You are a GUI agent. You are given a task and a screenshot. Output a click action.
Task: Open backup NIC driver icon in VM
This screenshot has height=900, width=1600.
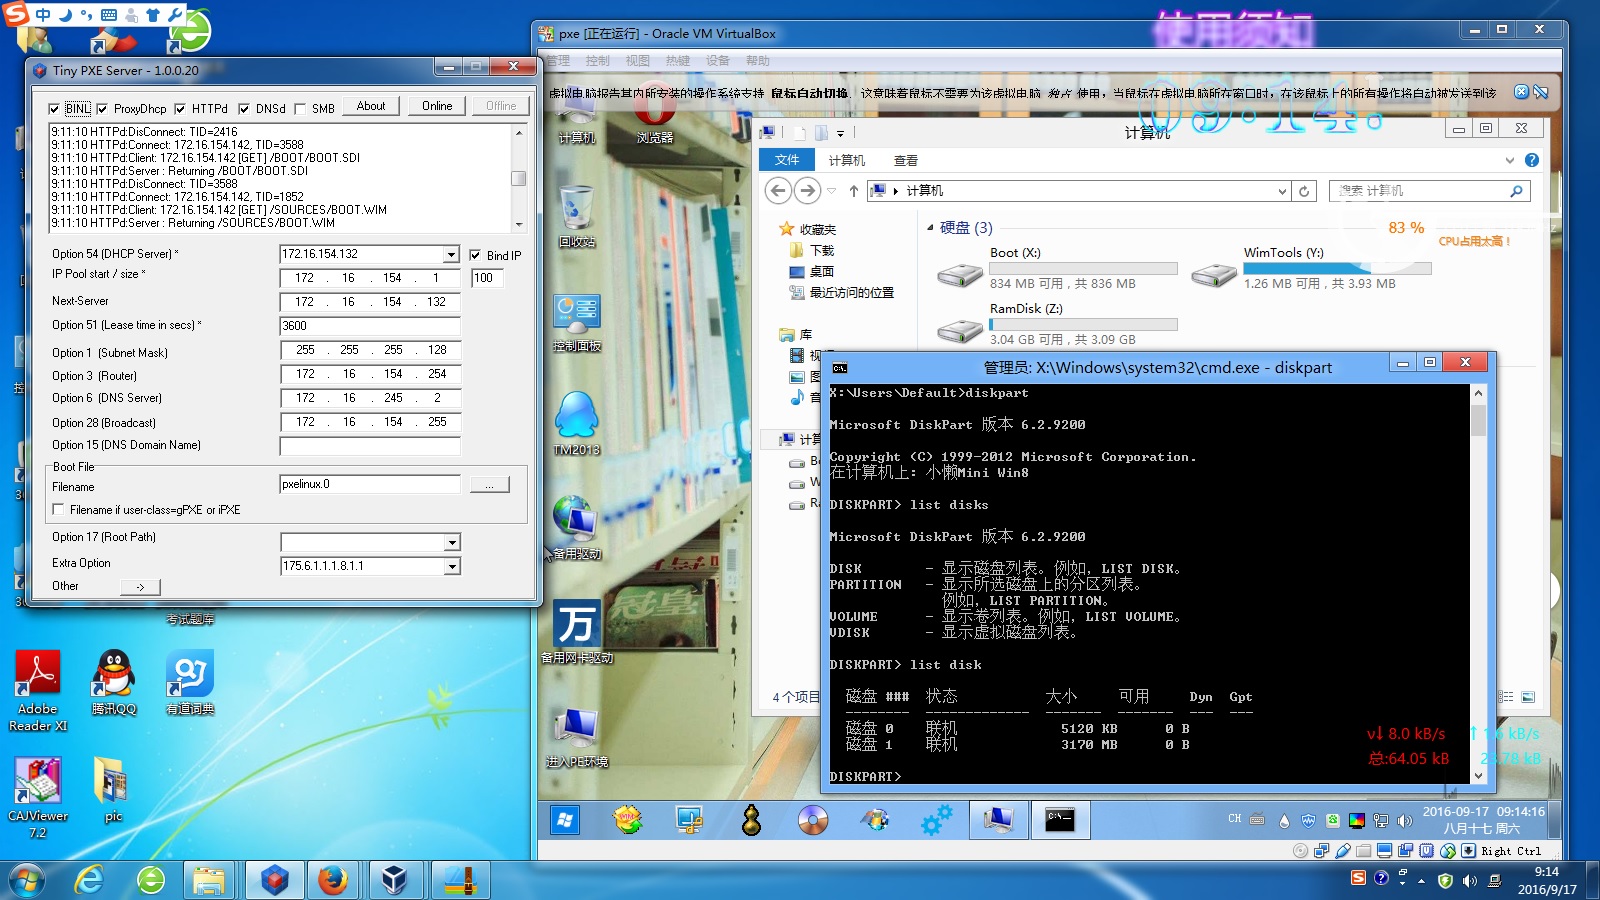click(577, 631)
